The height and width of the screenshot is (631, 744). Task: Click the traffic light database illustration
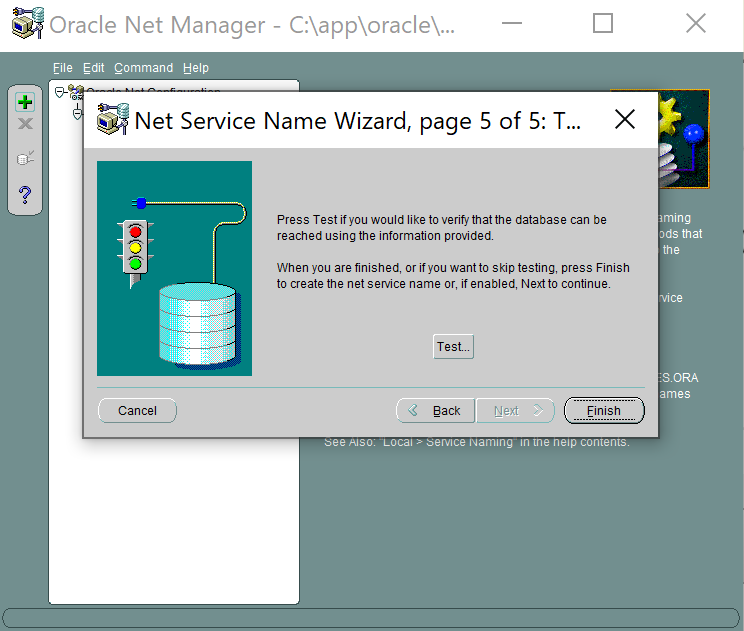pyautogui.click(x=174, y=268)
